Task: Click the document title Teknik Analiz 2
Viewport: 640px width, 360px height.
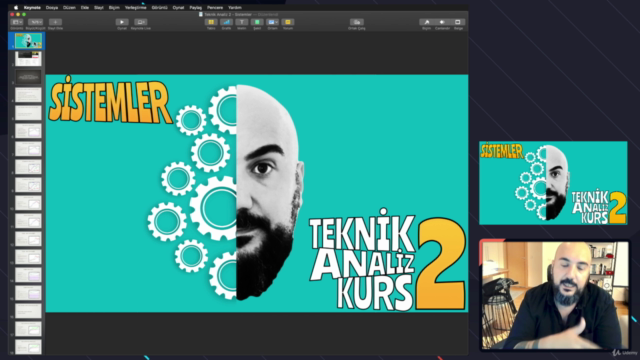Action: pos(229,14)
